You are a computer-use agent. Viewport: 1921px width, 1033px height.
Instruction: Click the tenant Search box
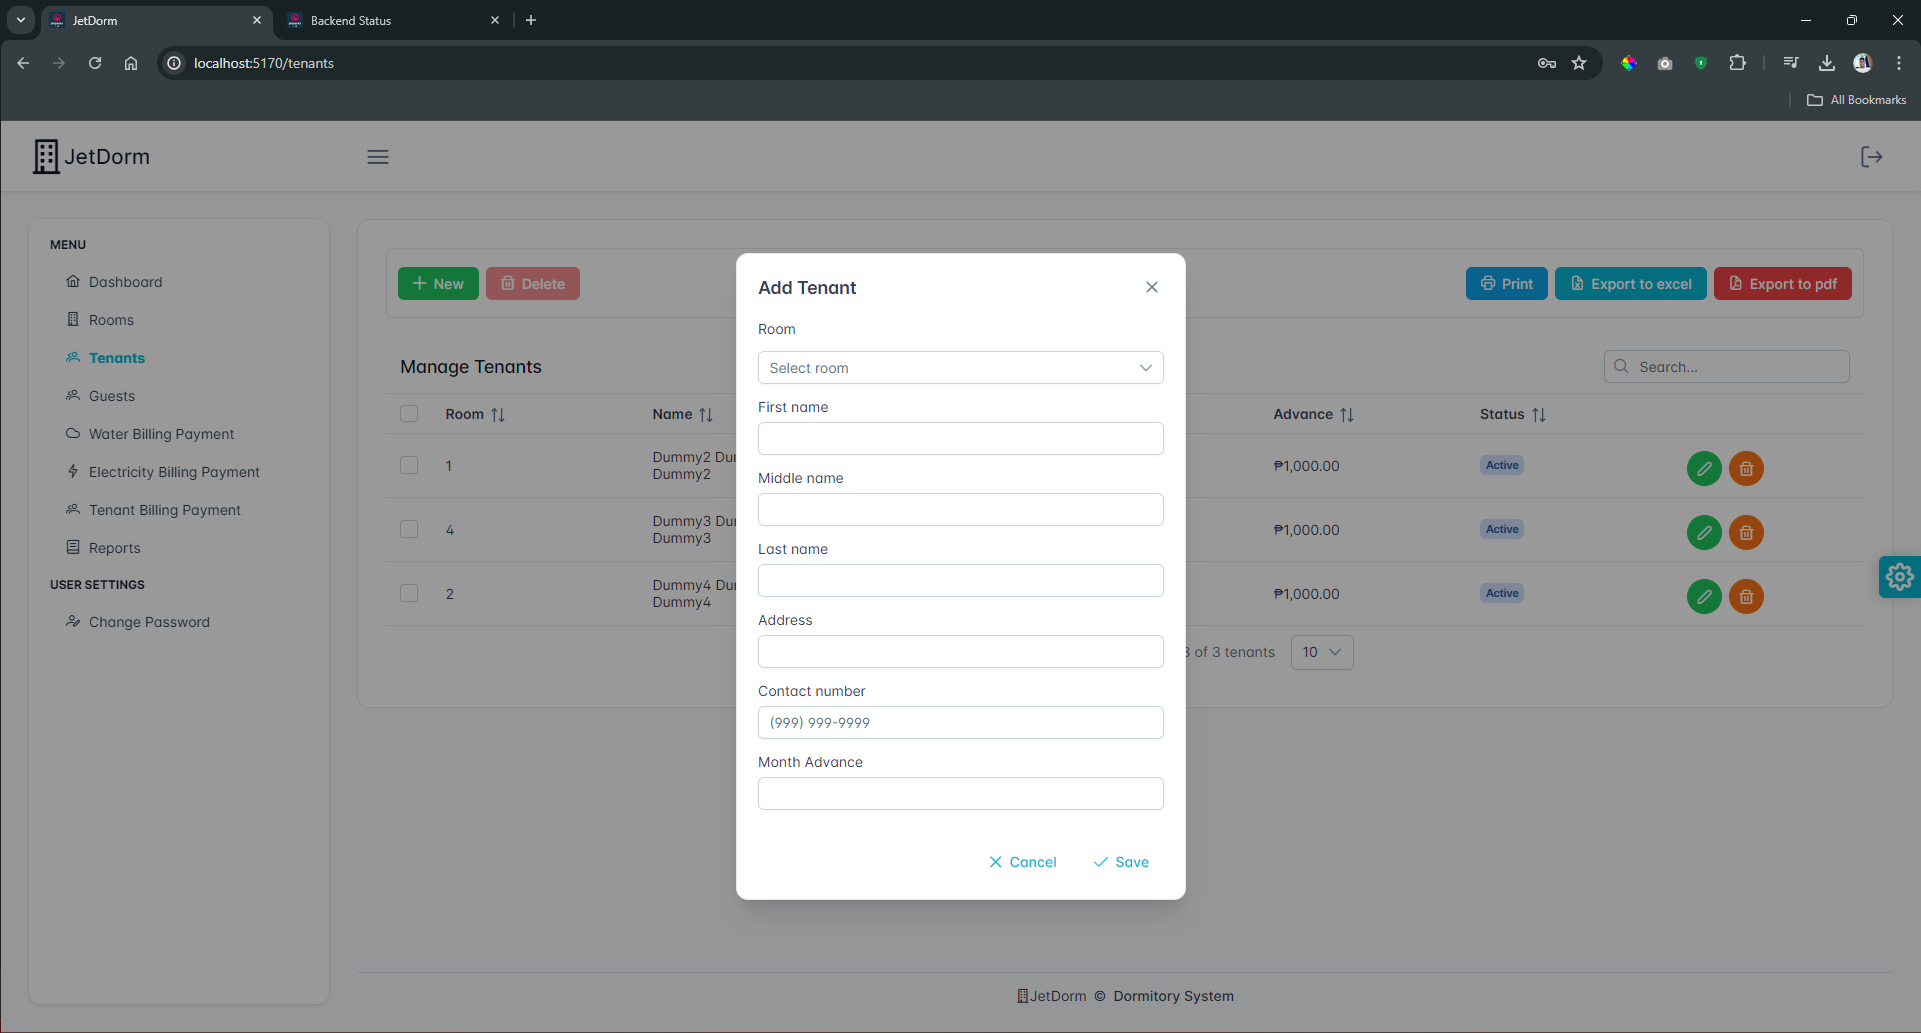point(1727,367)
